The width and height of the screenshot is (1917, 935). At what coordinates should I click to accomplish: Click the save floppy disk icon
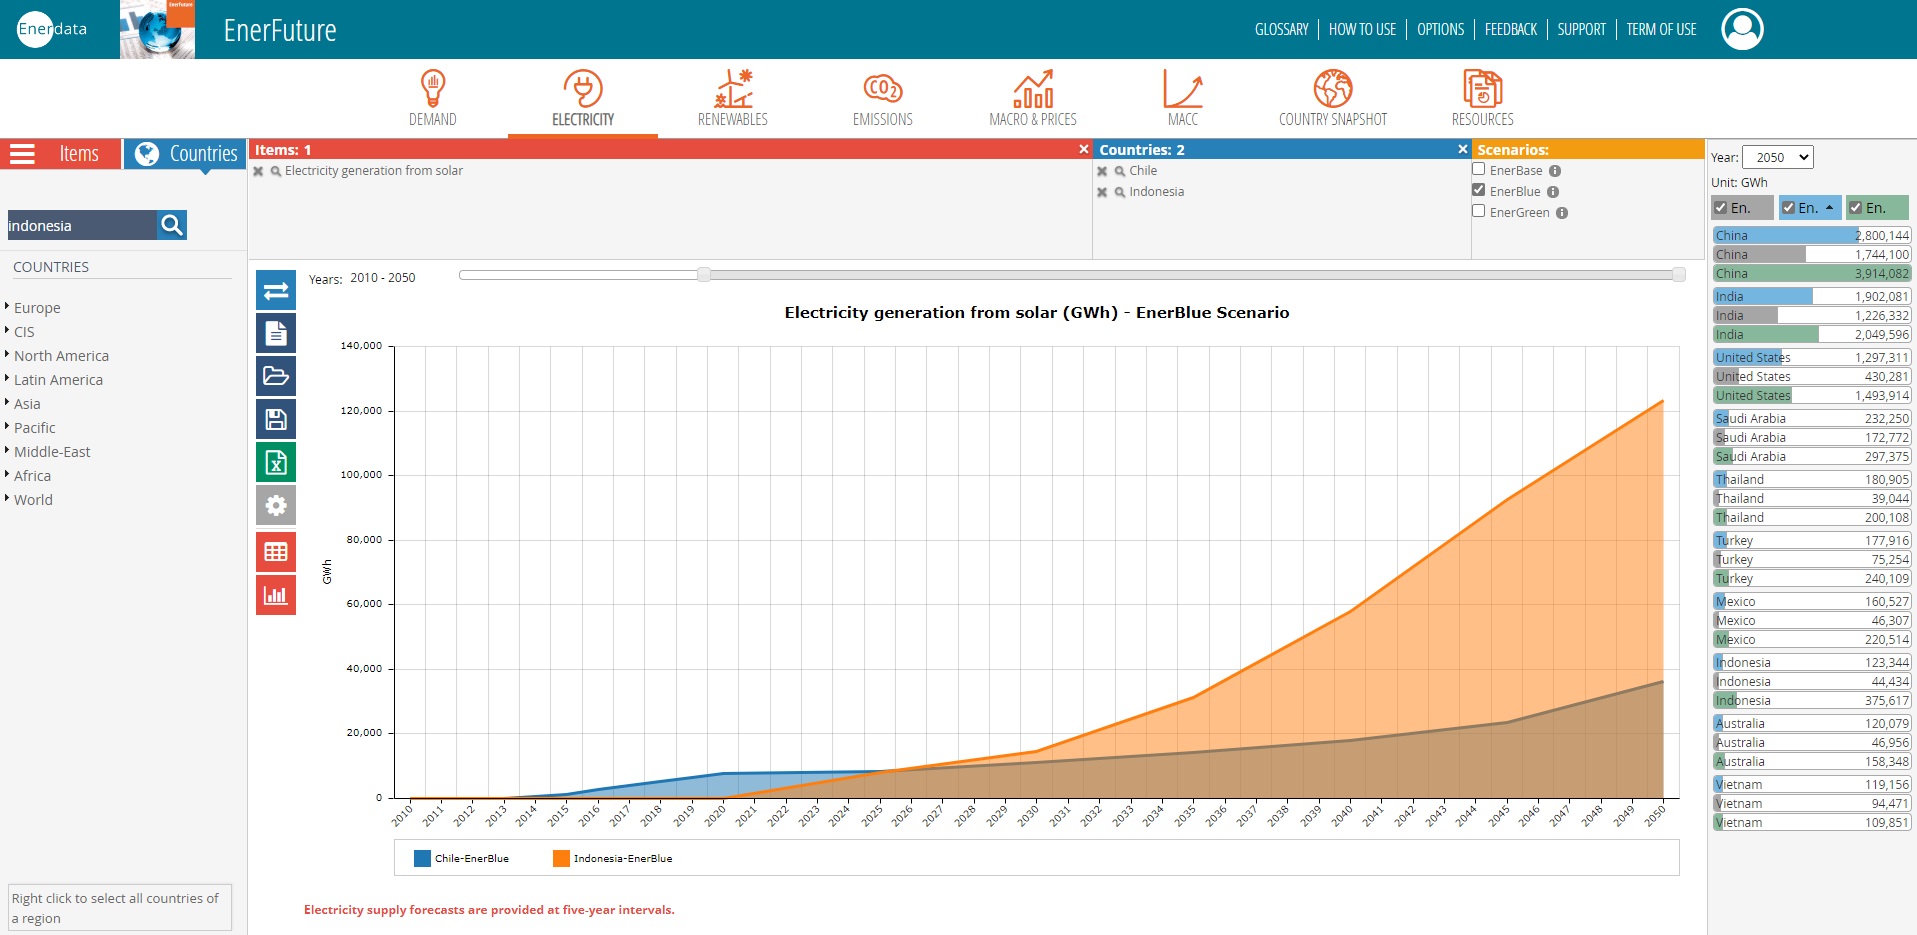[x=276, y=420]
